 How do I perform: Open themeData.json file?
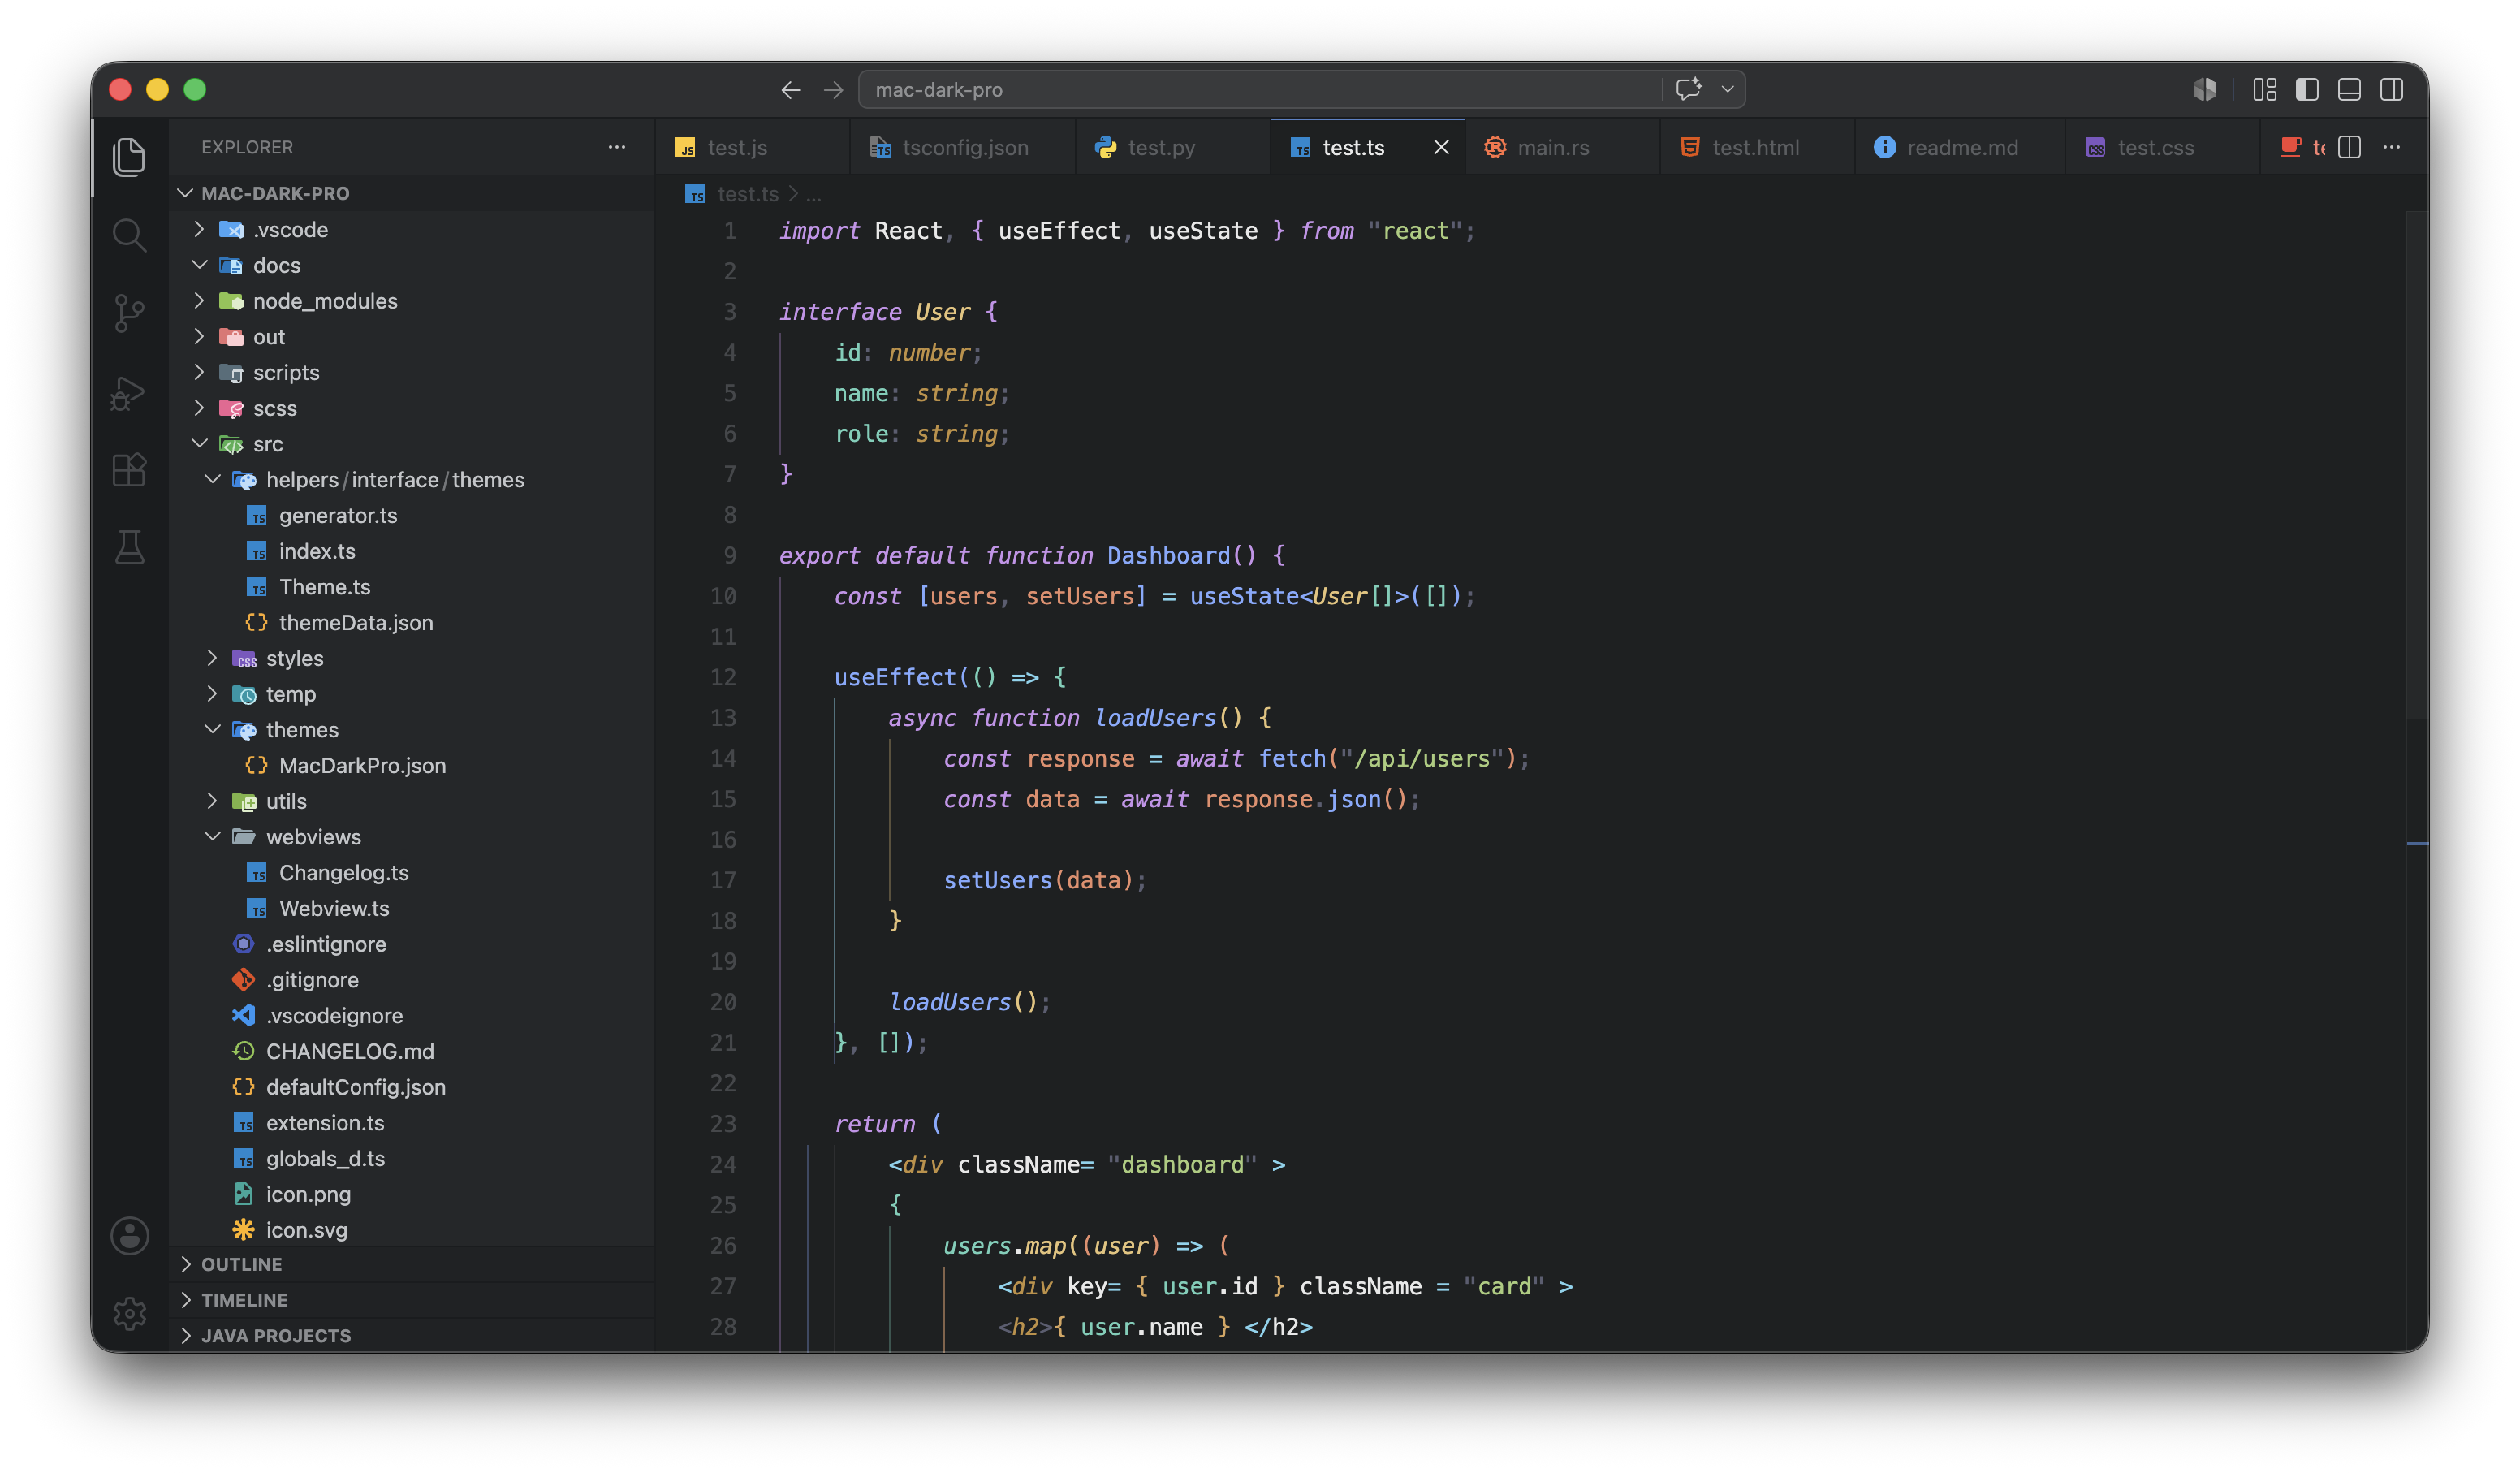(x=412, y=622)
